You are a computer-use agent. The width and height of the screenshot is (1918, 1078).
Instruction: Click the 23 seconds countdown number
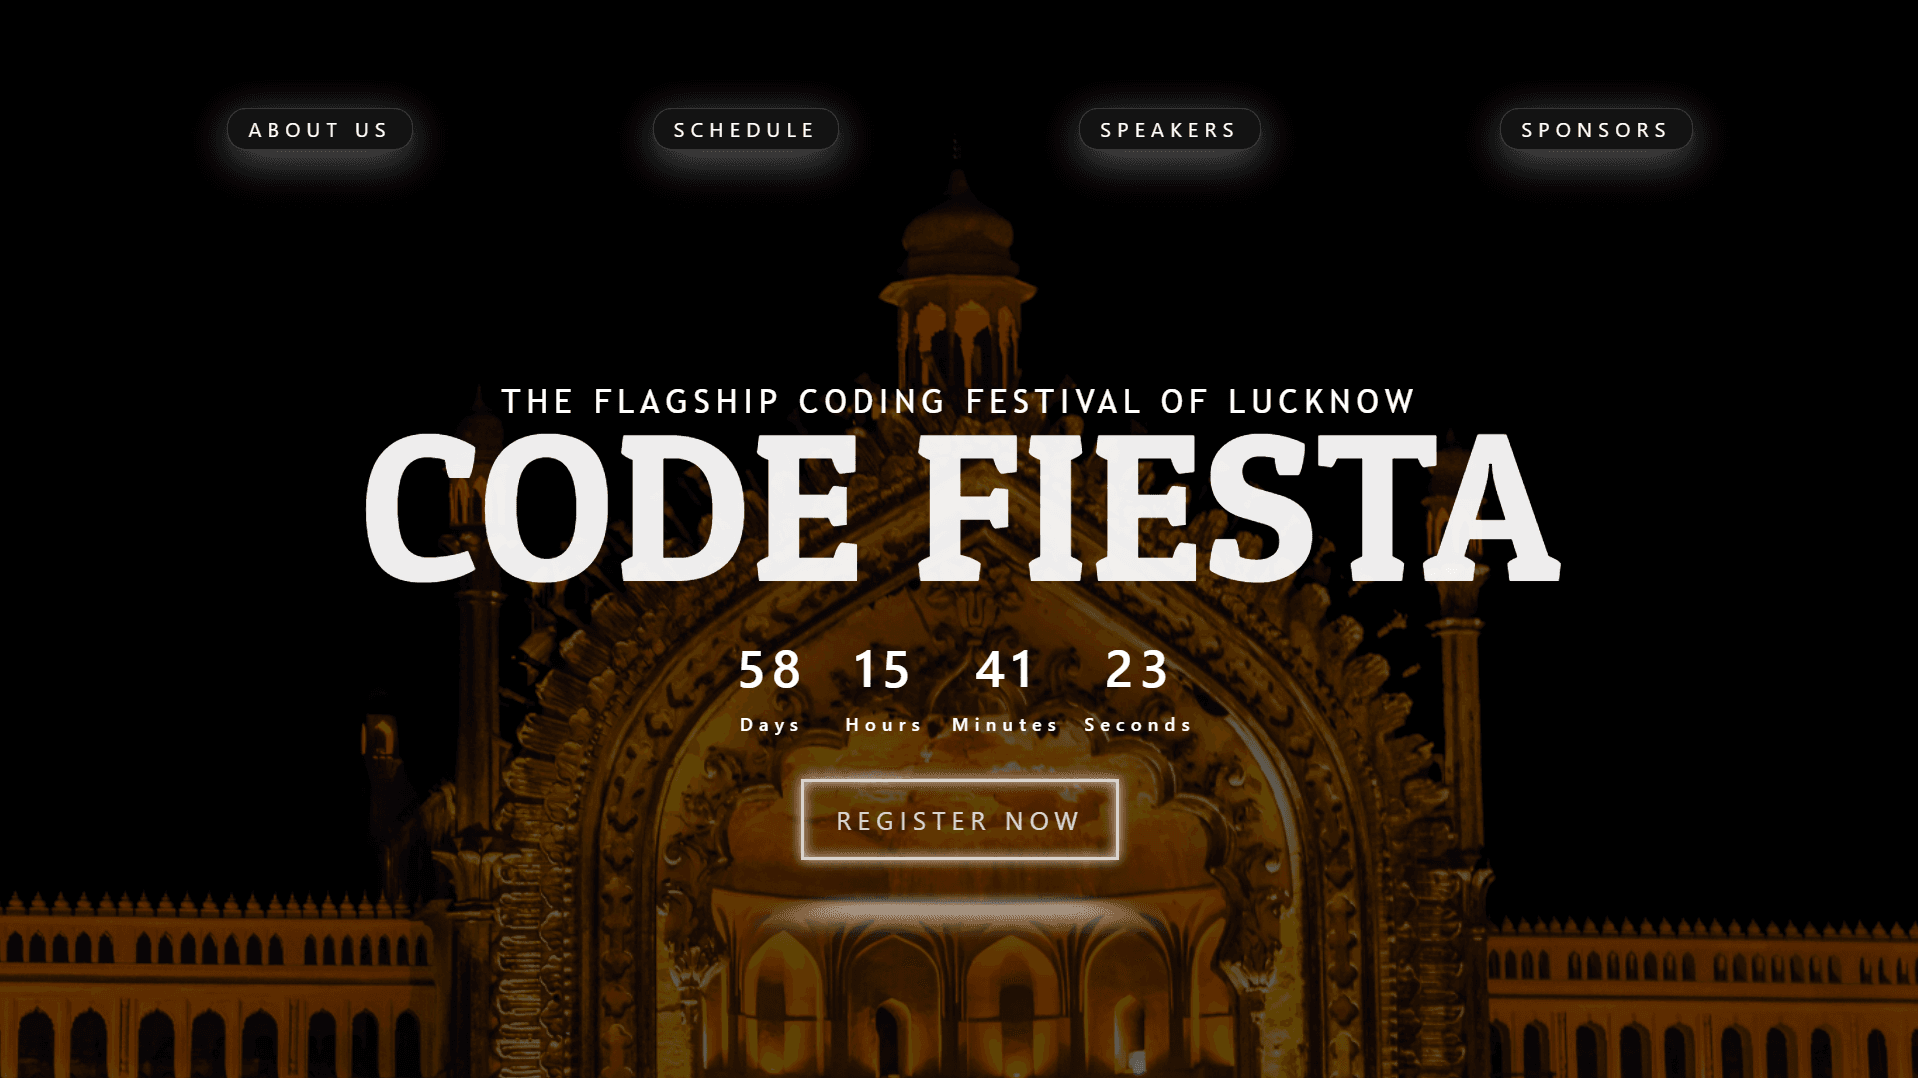tap(1137, 670)
